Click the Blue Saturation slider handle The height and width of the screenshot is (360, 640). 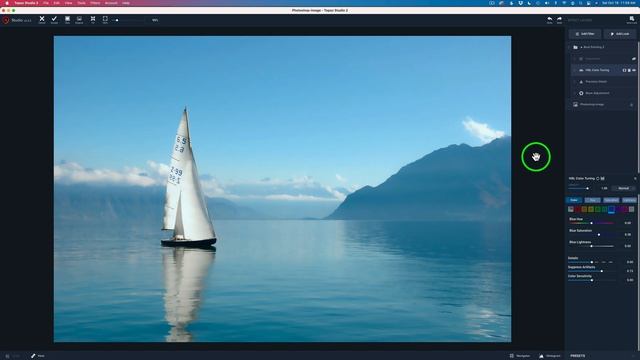pyautogui.click(x=599, y=234)
